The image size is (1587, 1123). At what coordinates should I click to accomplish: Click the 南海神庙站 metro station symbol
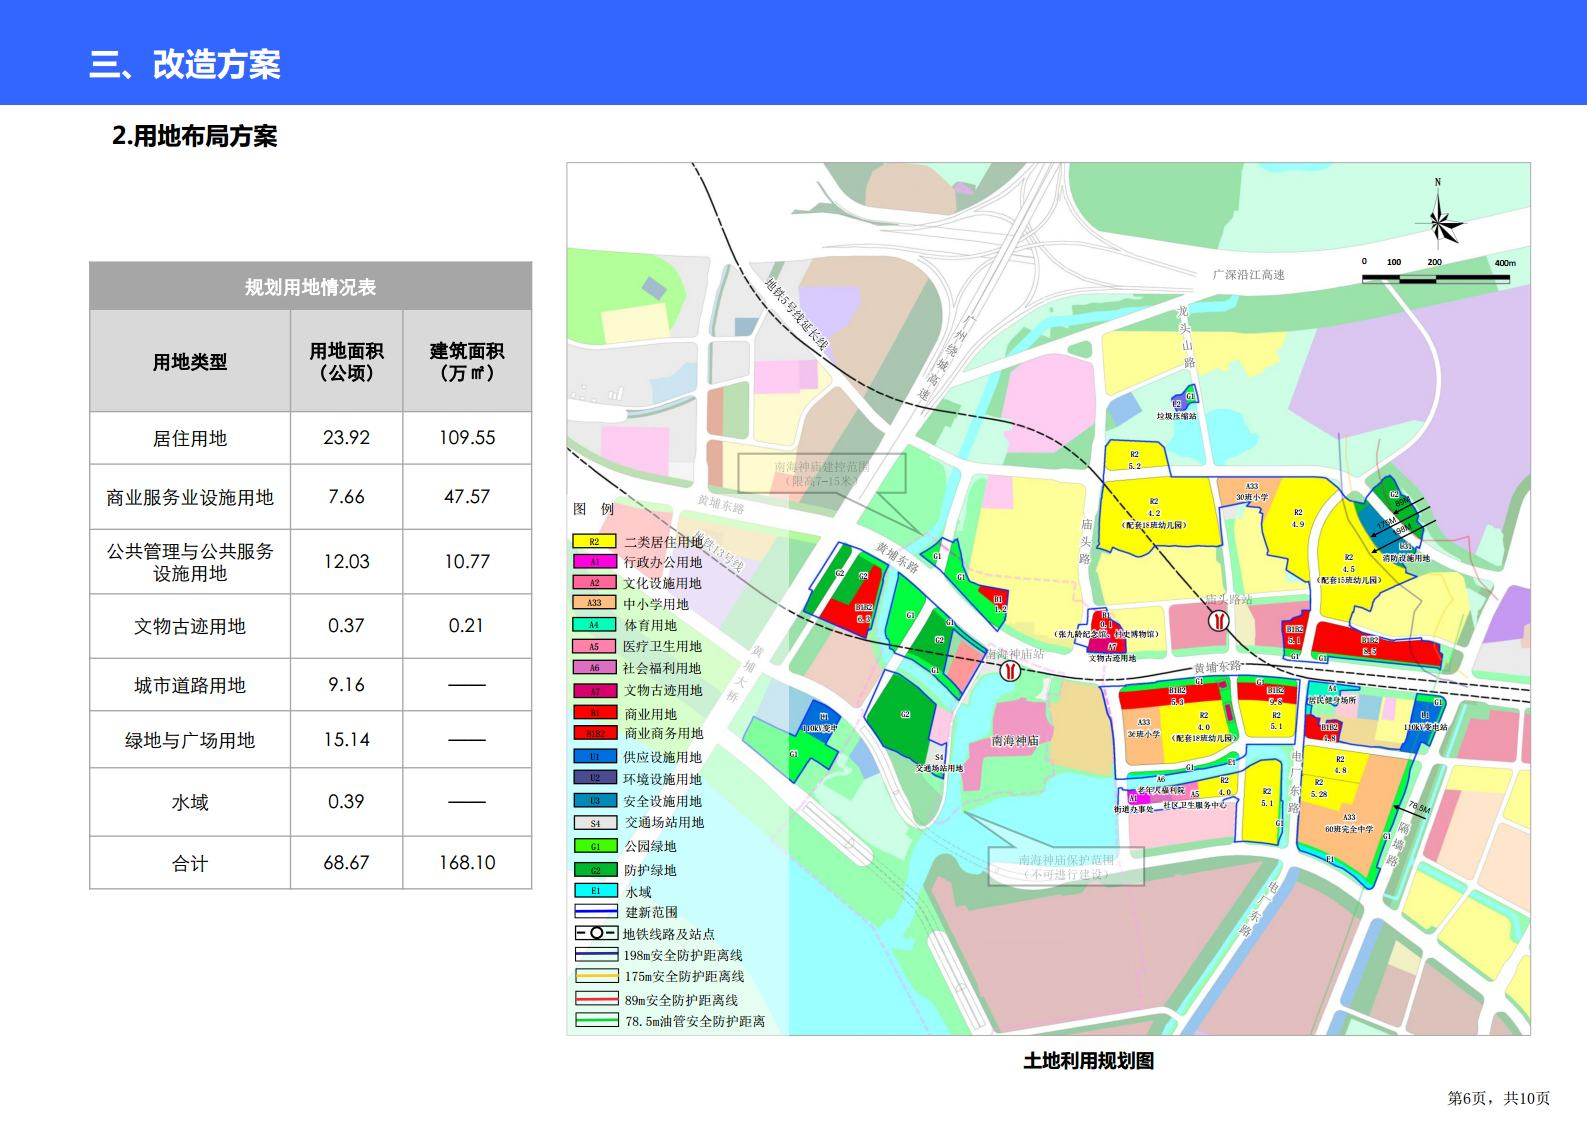tap(1009, 670)
